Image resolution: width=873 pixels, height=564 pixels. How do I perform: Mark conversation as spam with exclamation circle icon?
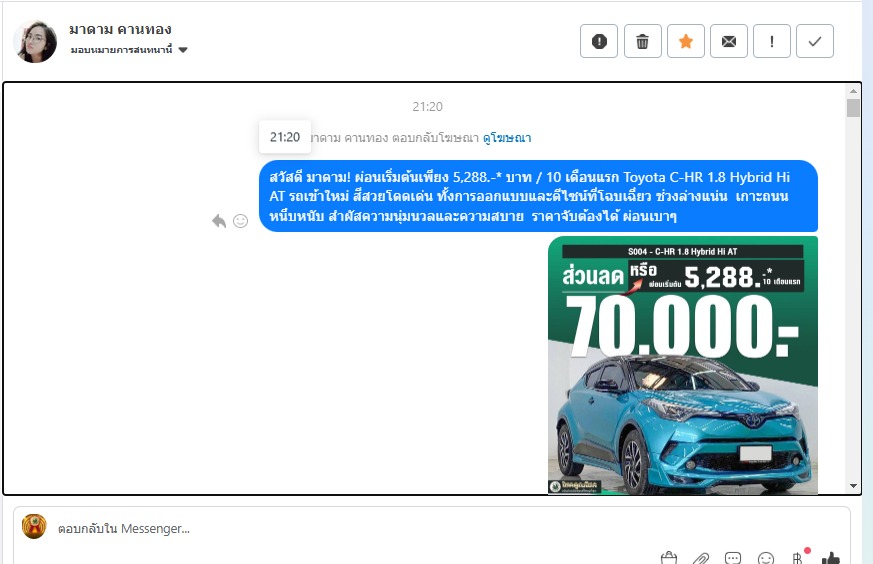coord(599,41)
